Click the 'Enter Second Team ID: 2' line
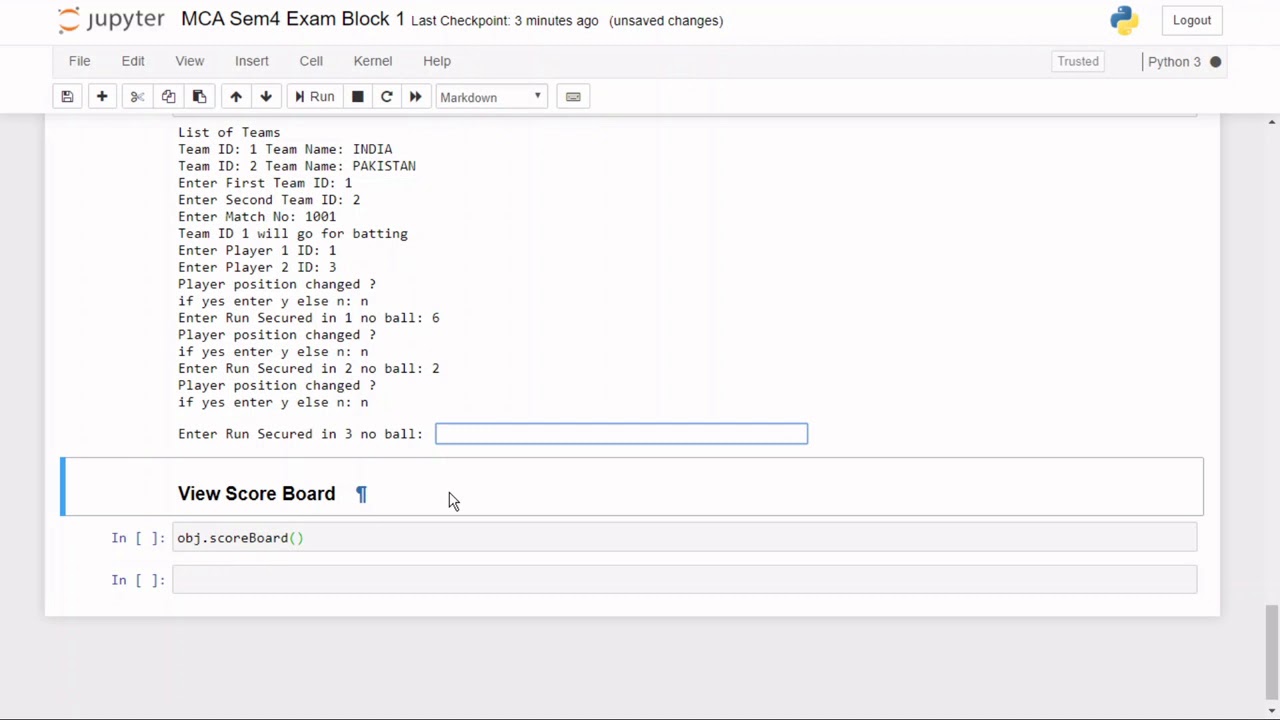The width and height of the screenshot is (1280, 720). 269,200
